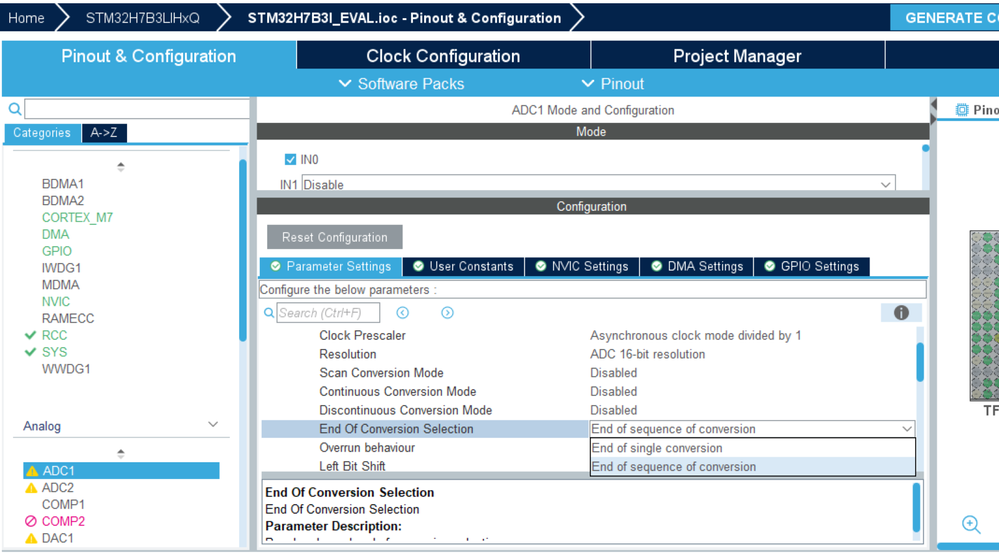Select DAC1 in the Analog list
Viewport: 999px width, 557px height.
(58, 539)
